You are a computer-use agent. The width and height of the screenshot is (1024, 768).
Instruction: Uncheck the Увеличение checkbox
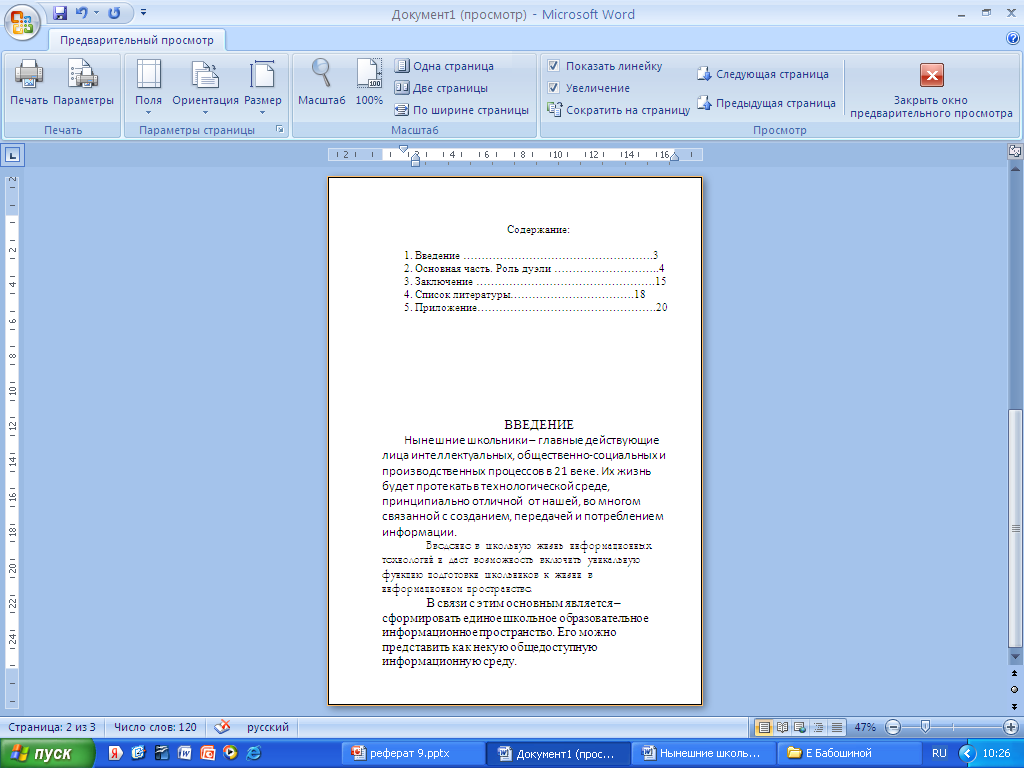click(x=553, y=88)
